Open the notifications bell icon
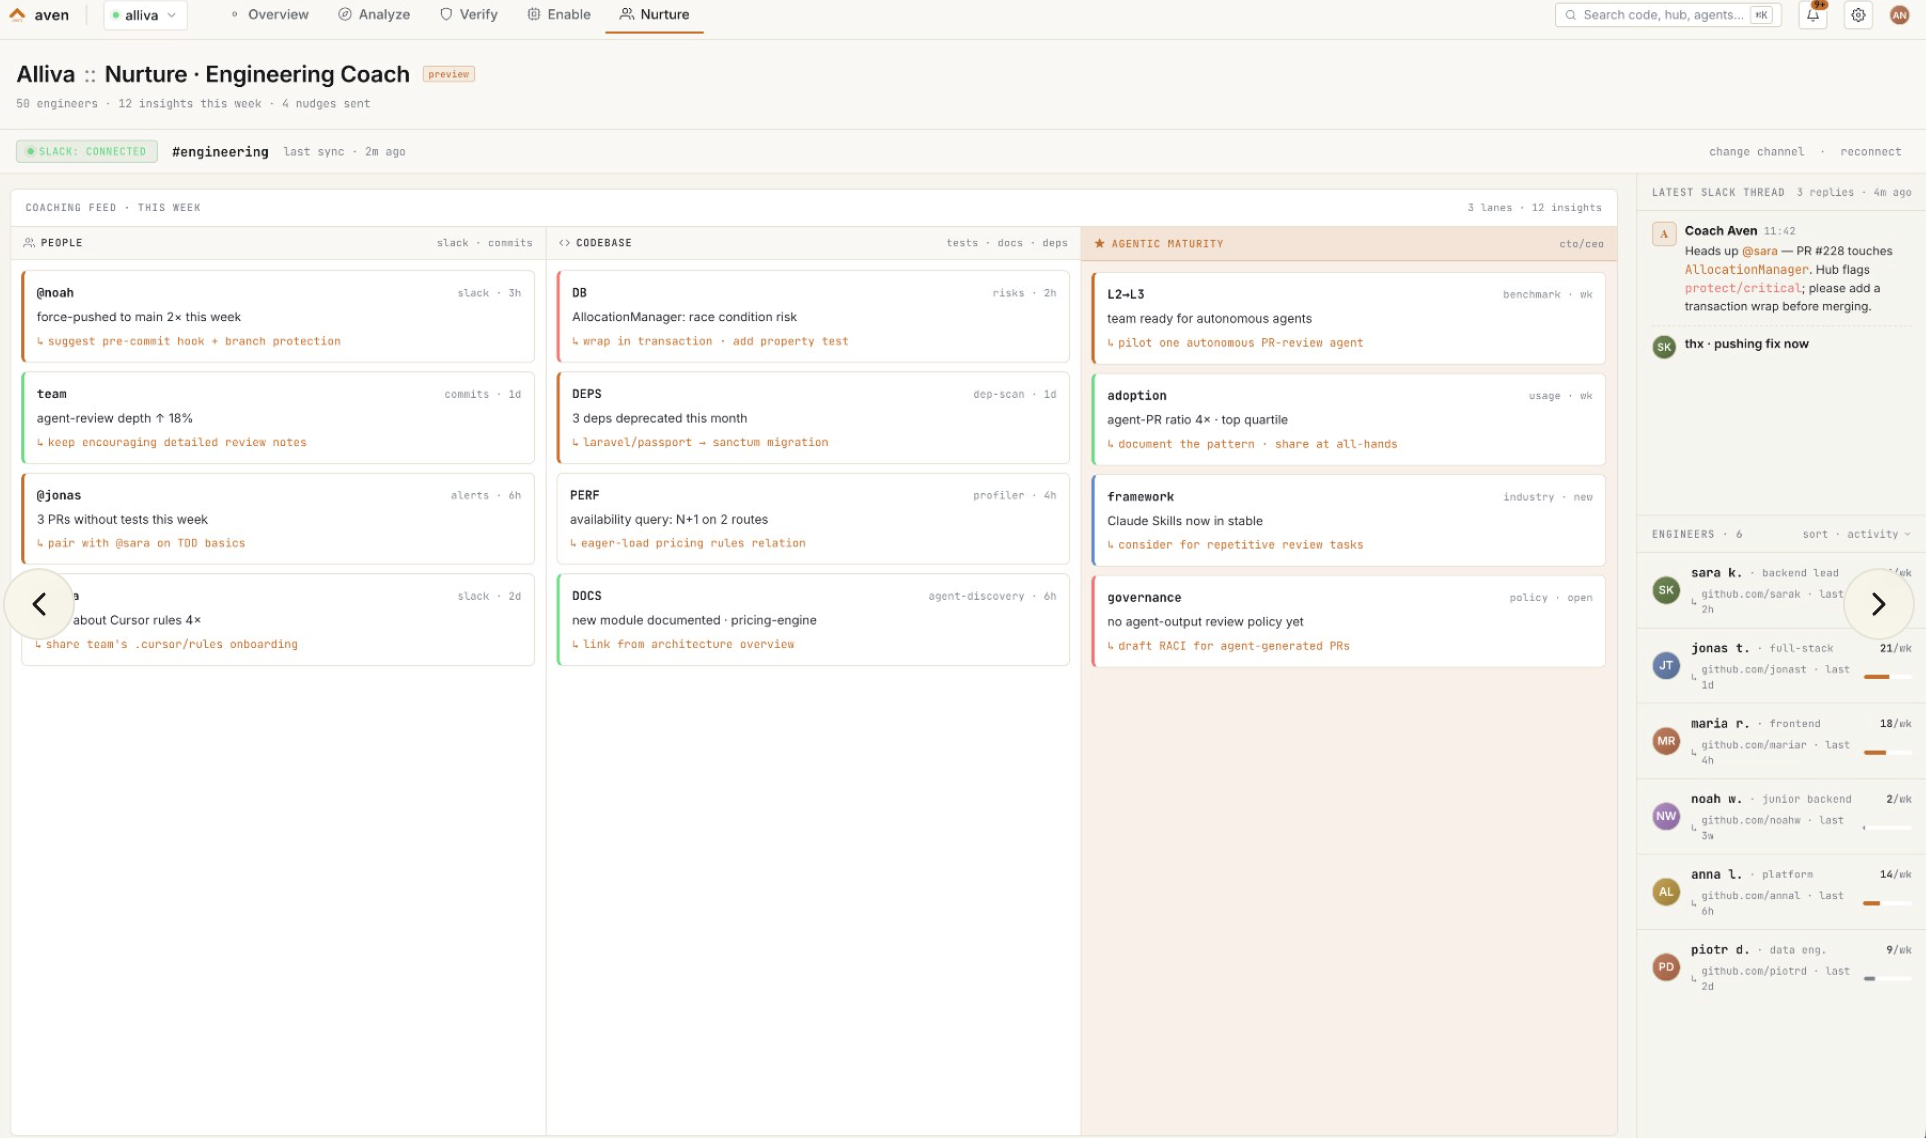This screenshot has width=1926, height=1138. [x=1813, y=15]
